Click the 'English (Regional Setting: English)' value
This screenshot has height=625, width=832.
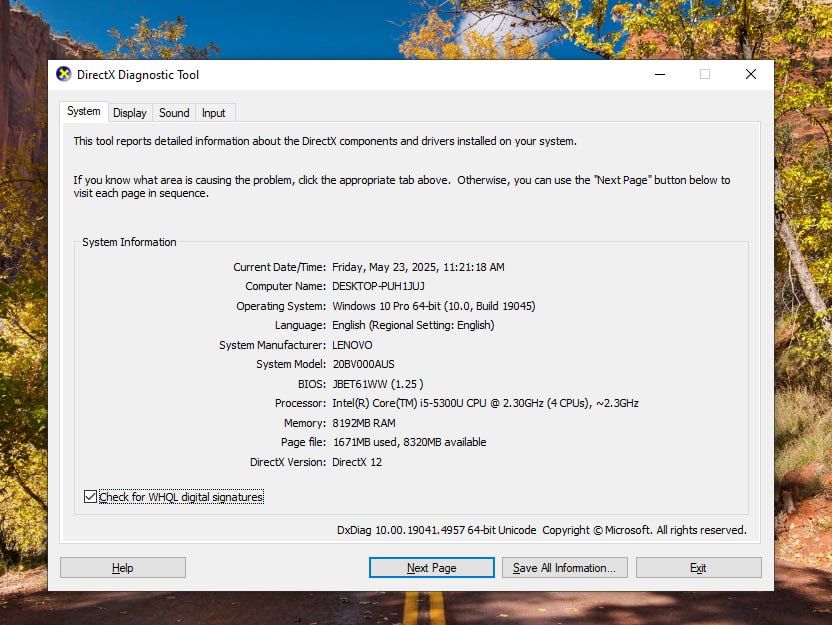tap(413, 325)
